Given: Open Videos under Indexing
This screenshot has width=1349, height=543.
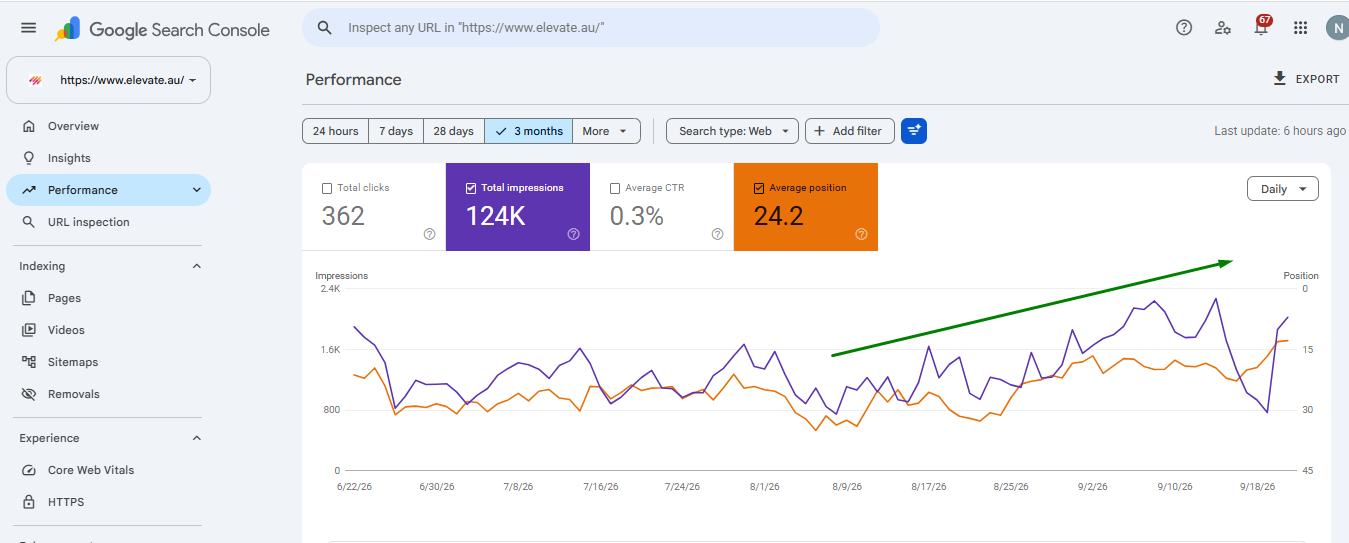Looking at the screenshot, I should click(108, 330).
